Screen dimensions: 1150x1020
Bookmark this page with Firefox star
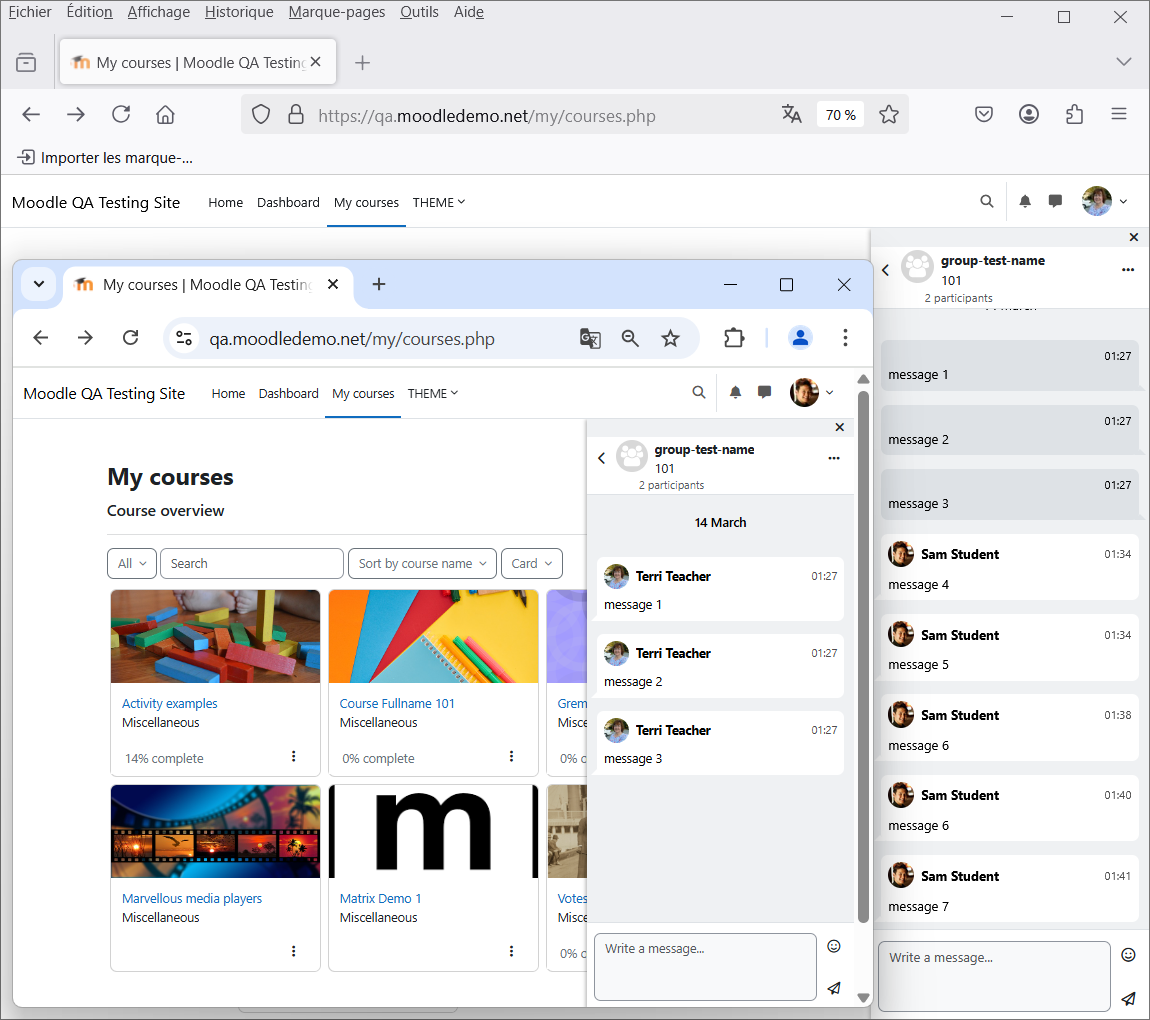point(889,114)
